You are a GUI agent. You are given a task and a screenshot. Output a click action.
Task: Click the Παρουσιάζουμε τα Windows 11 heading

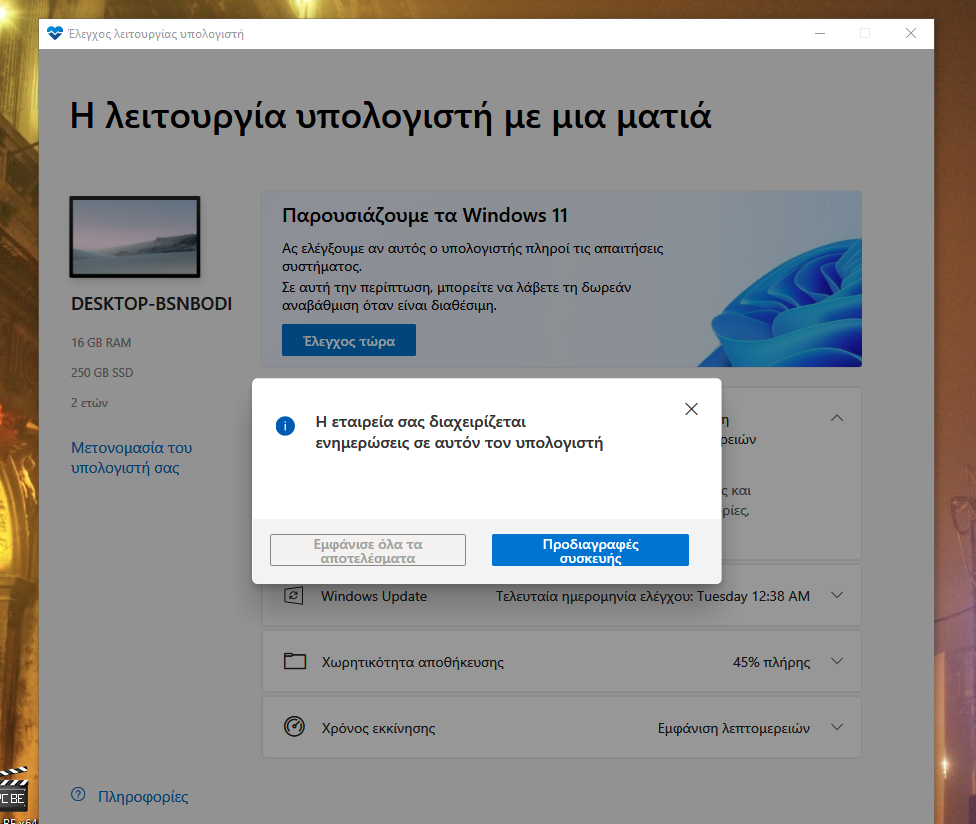pos(425,215)
